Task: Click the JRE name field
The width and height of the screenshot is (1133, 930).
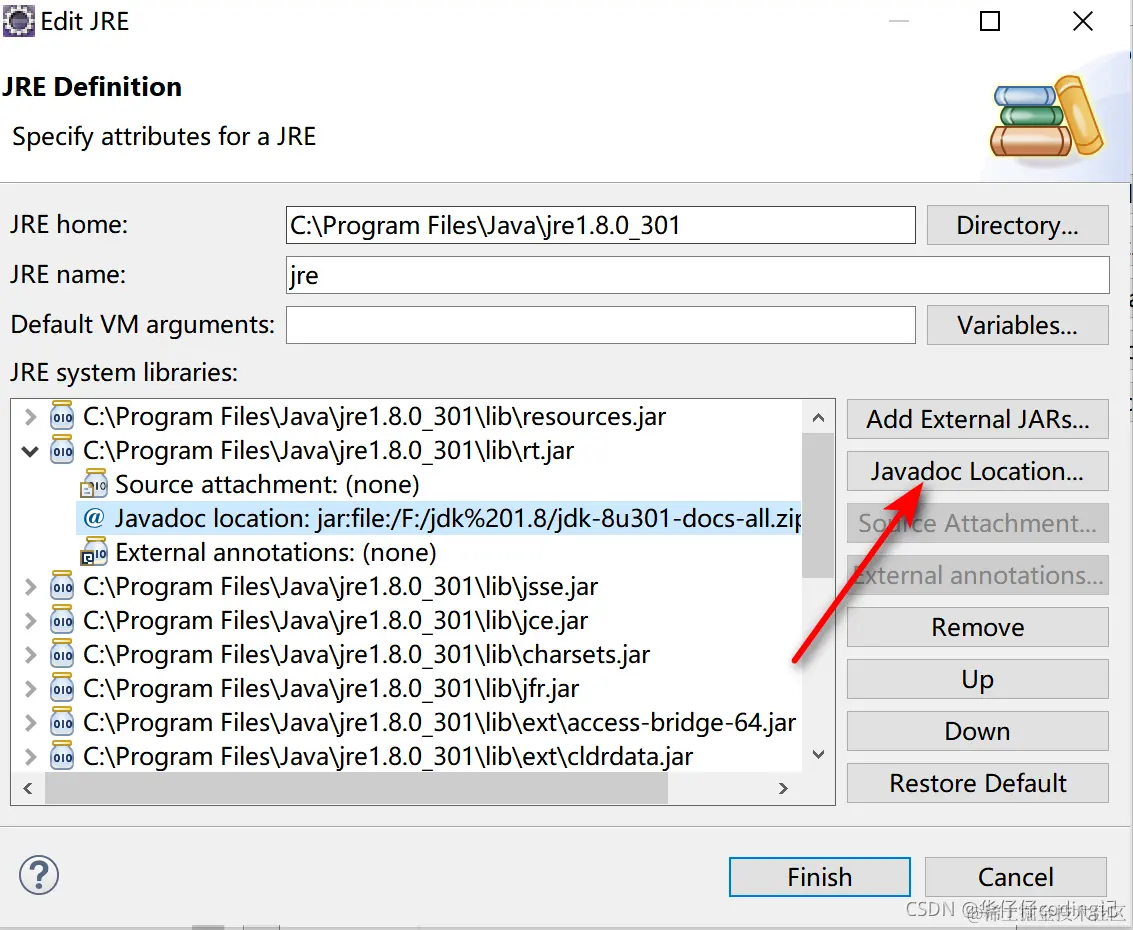Action: coord(697,275)
